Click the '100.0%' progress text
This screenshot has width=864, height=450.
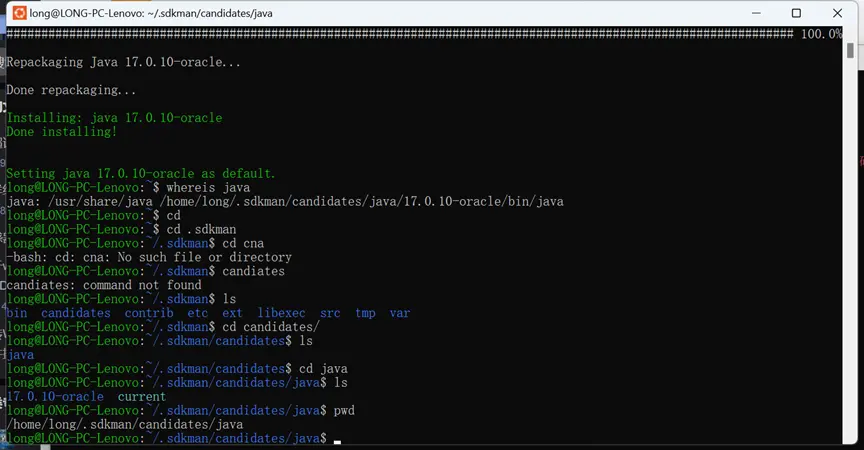point(821,34)
